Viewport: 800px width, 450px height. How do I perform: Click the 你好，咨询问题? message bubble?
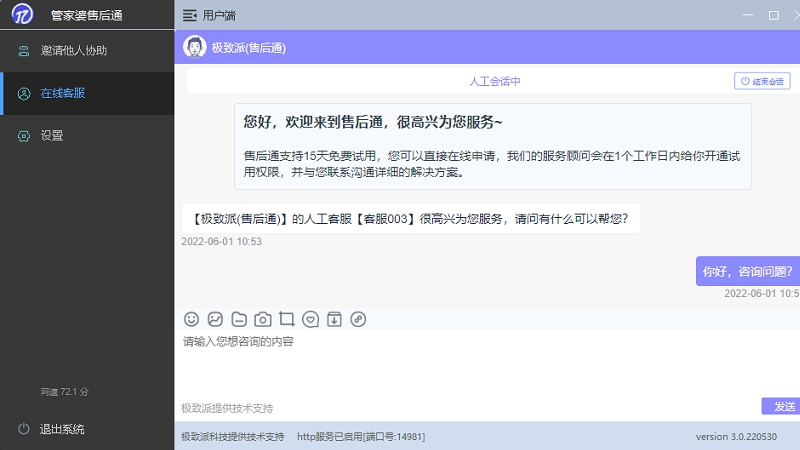coord(747,271)
